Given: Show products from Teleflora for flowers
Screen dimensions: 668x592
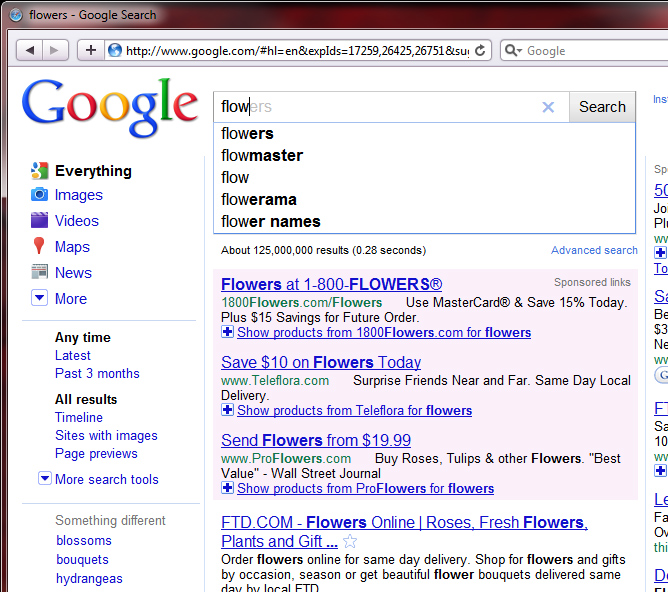Looking at the screenshot, I should (354, 410).
